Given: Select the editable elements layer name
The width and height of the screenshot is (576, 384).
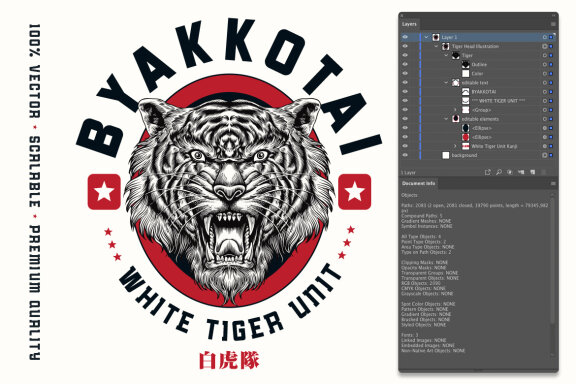Looking at the screenshot, I should coord(480,119).
